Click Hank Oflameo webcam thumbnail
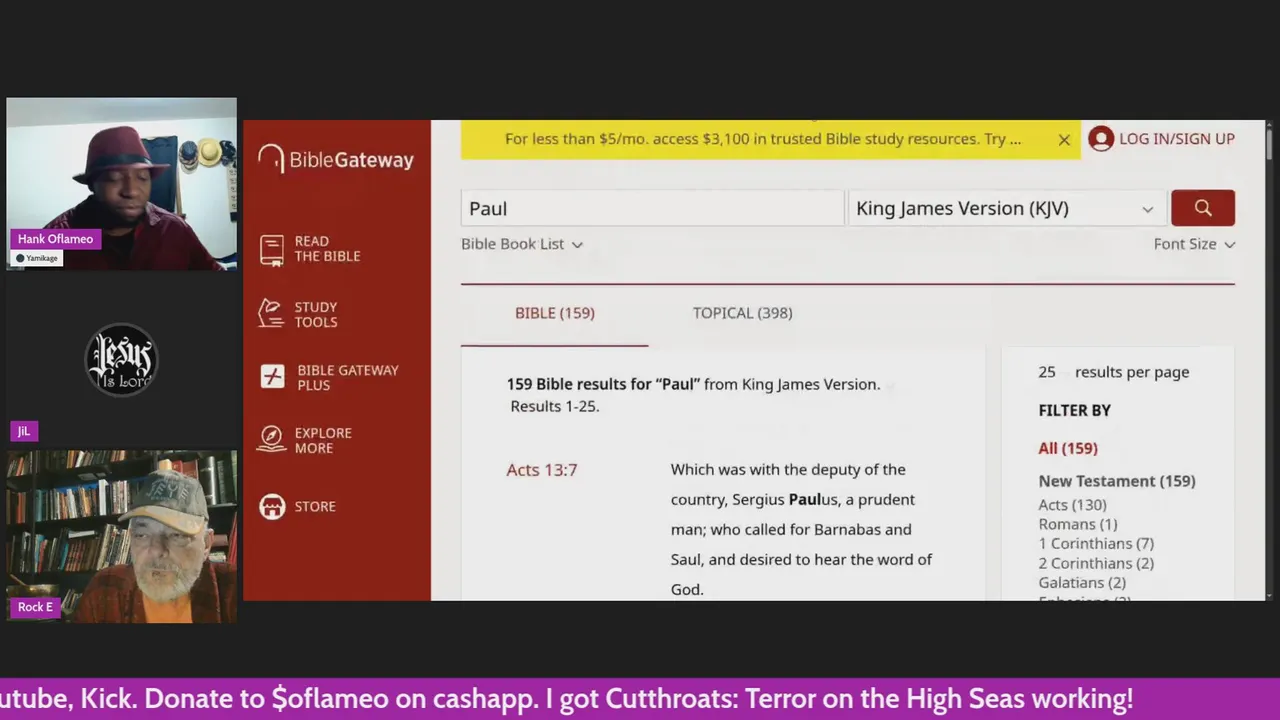This screenshot has width=1280, height=720. tap(122, 184)
